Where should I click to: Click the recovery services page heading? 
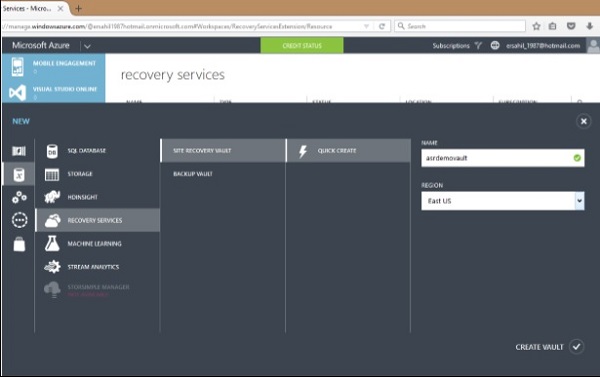click(173, 75)
